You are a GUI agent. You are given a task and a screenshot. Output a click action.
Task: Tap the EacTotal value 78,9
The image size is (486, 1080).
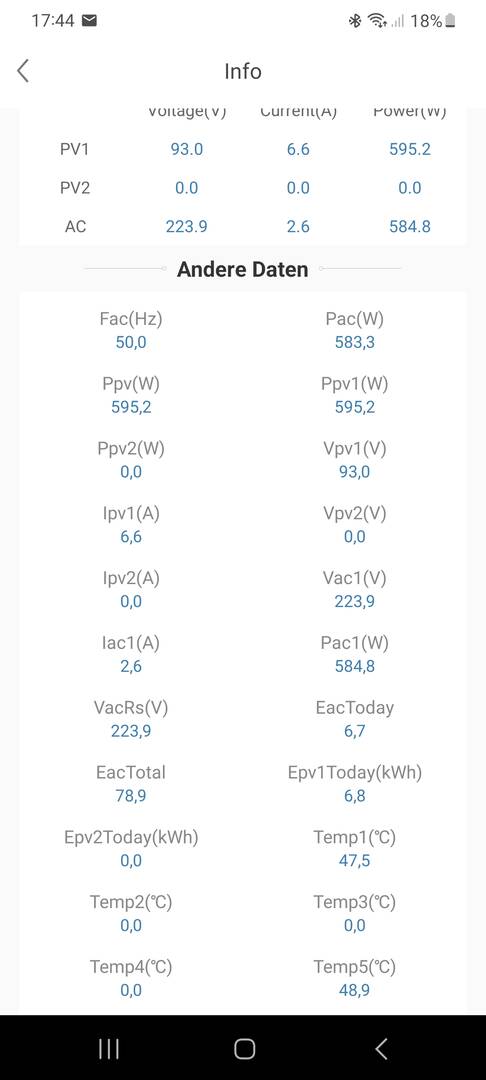pyautogui.click(x=131, y=796)
